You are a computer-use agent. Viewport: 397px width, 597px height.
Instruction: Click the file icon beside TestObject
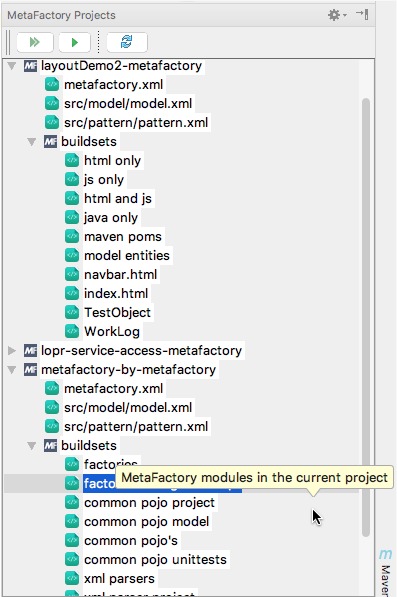[72, 313]
